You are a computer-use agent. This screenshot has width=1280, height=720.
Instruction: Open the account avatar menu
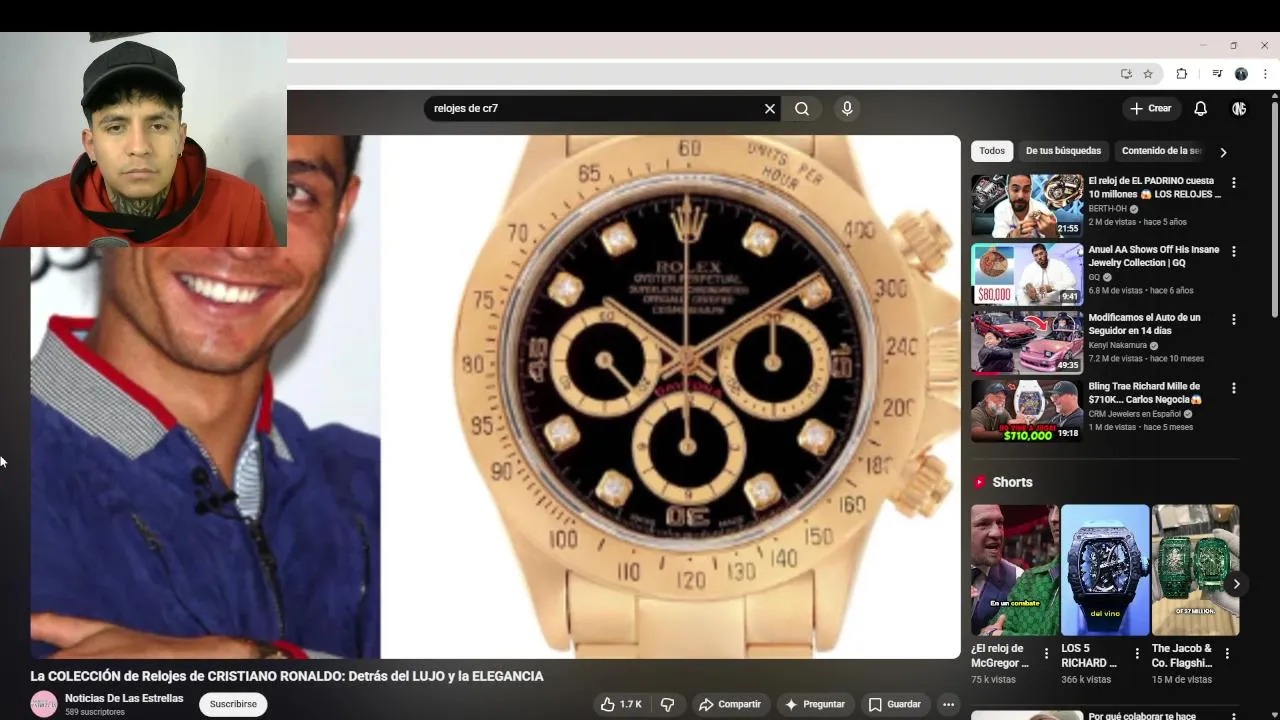[x=1239, y=109]
